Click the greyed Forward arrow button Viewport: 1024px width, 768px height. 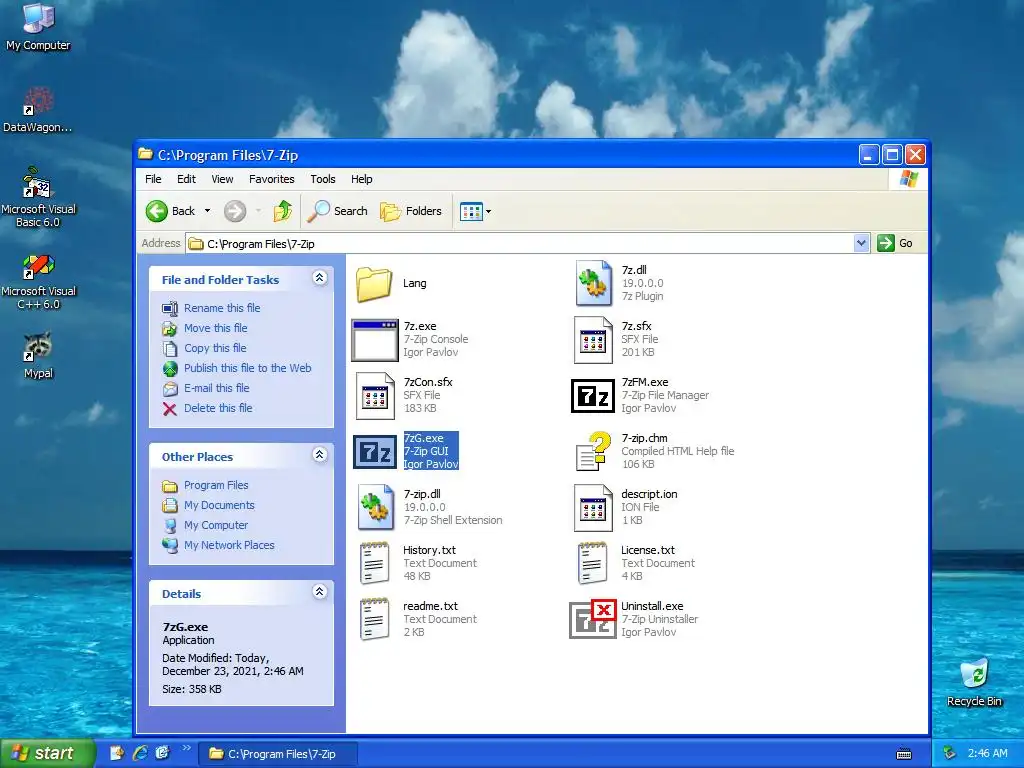[x=235, y=211]
